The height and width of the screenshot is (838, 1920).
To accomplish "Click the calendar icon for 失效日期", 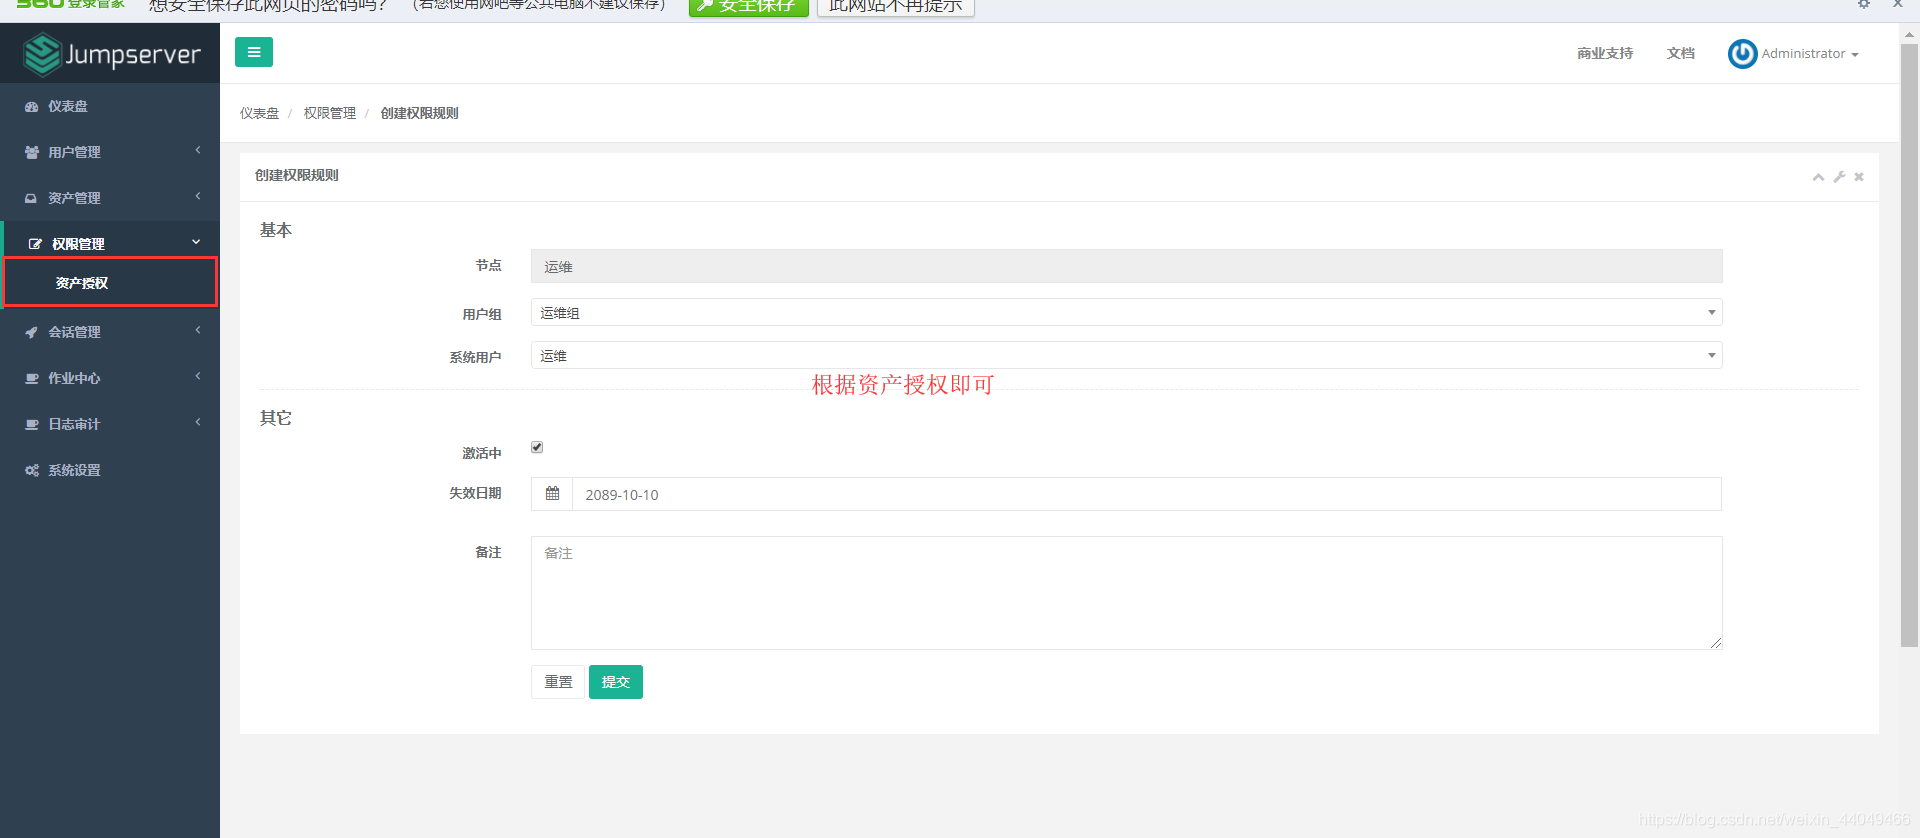I will 552,494.
